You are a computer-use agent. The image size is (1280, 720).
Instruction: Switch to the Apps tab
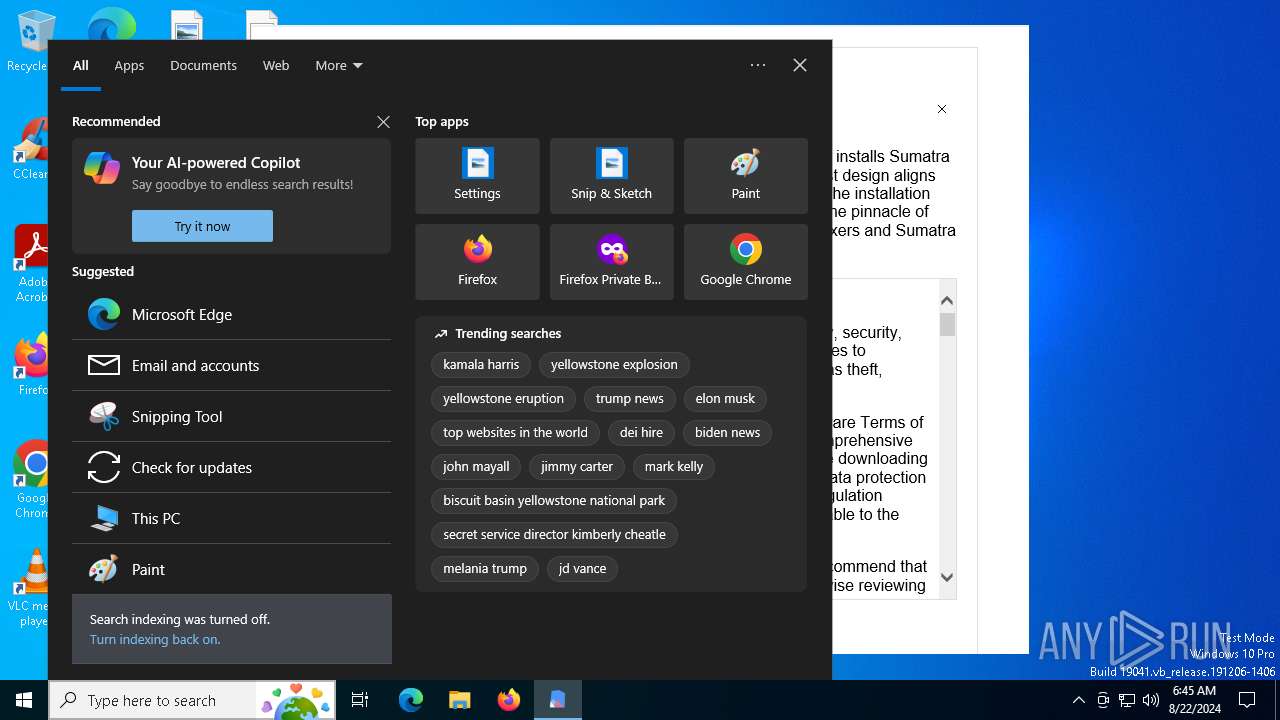(129, 65)
